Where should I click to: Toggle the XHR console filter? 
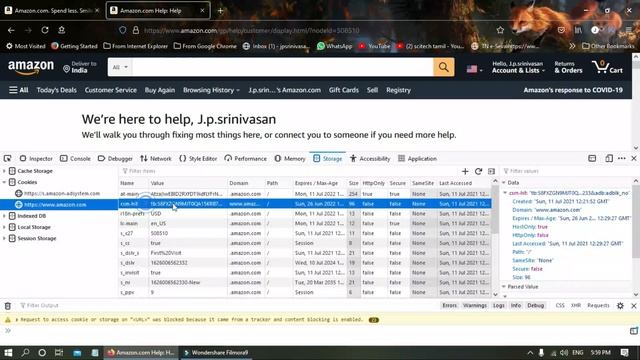[x=576, y=306]
